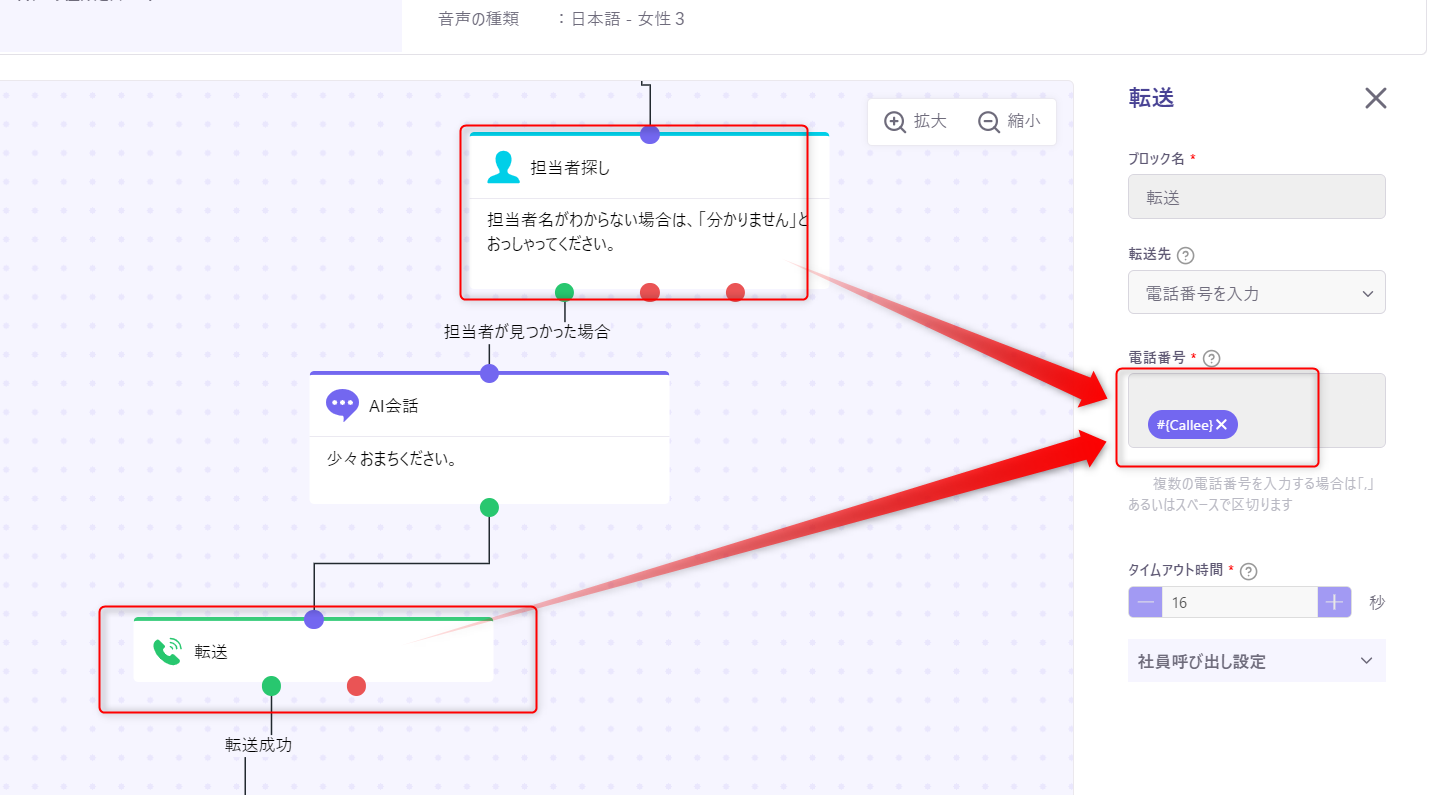Close the 転送 settings panel

pos(1376,98)
